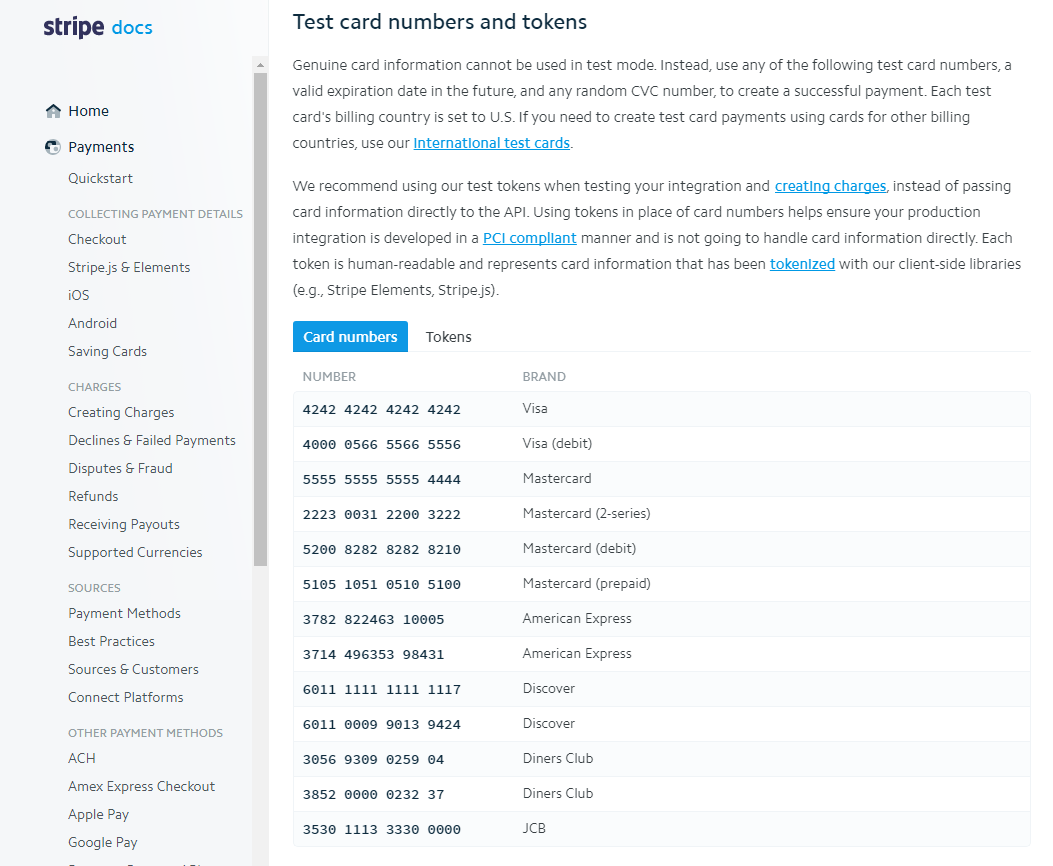Open the Home sidebar link
The width and height of the screenshot is (1053, 866).
coord(89,111)
